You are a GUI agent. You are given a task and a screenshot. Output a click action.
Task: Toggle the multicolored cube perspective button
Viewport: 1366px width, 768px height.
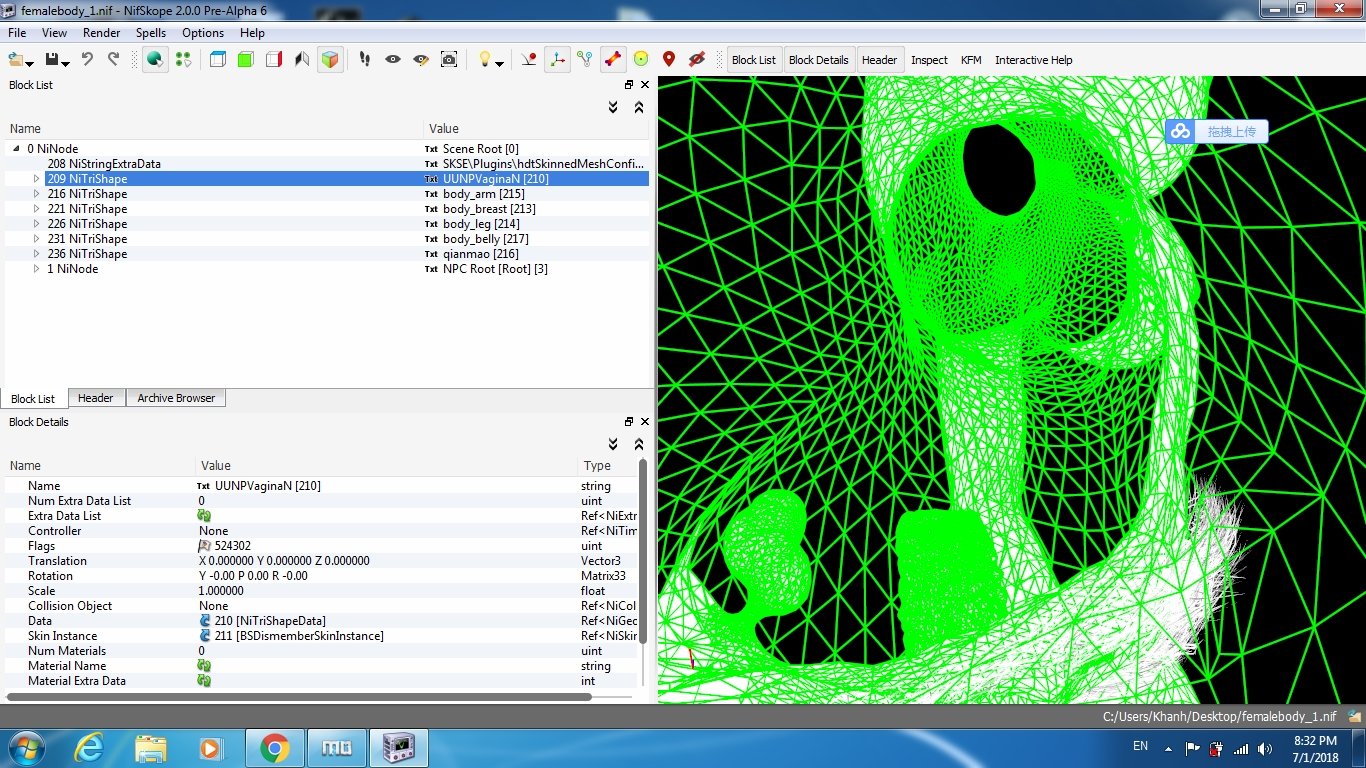330,60
